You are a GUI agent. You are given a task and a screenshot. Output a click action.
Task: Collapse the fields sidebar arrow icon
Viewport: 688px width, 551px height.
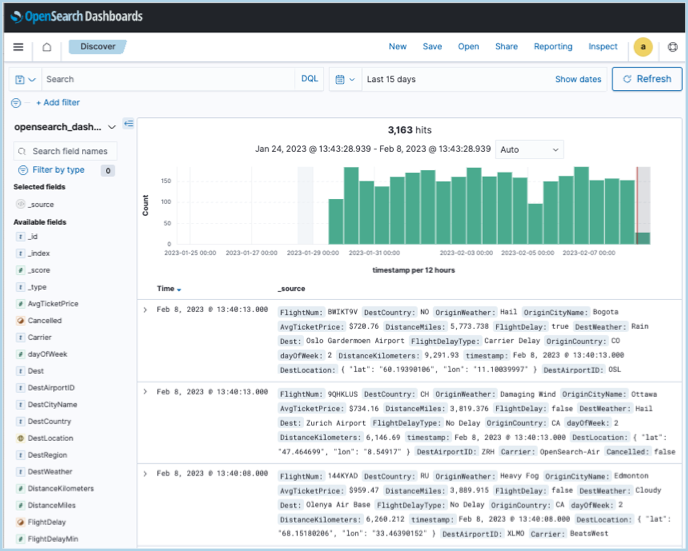pyautogui.click(x=129, y=123)
